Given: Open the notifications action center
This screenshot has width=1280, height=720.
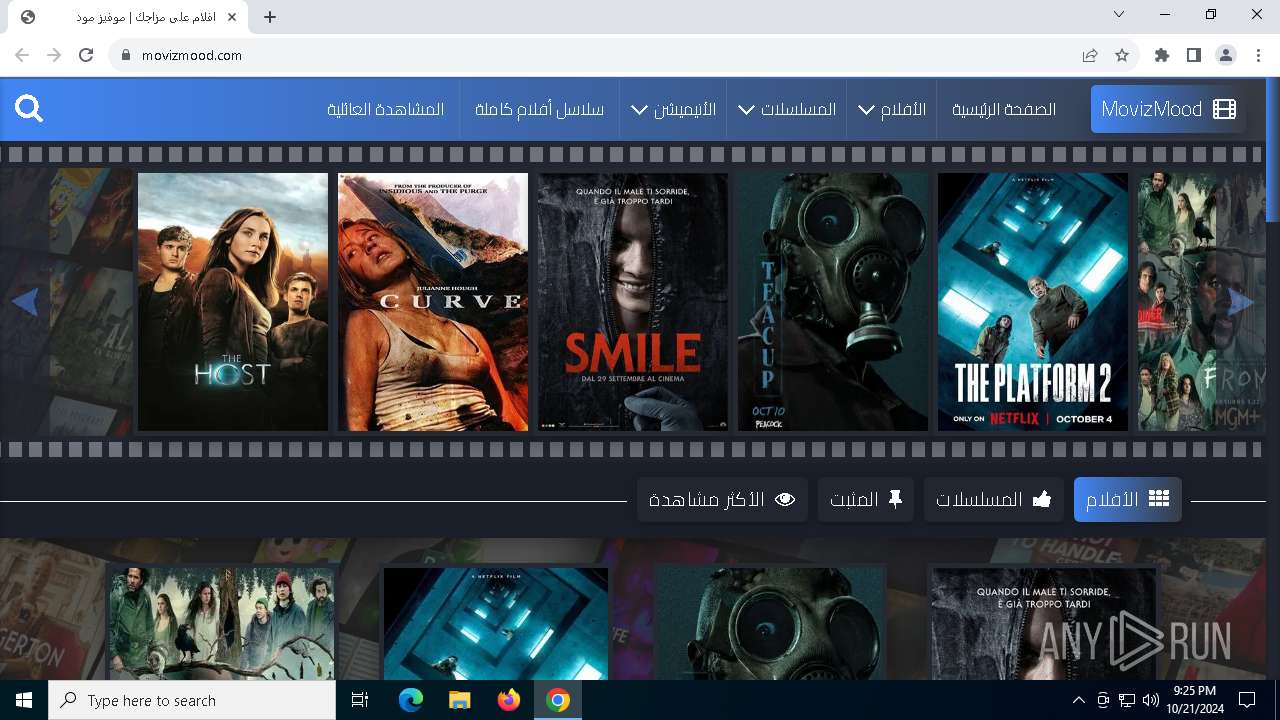Looking at the screenshot, I should pyautogui.click(x=1247, y=700).
